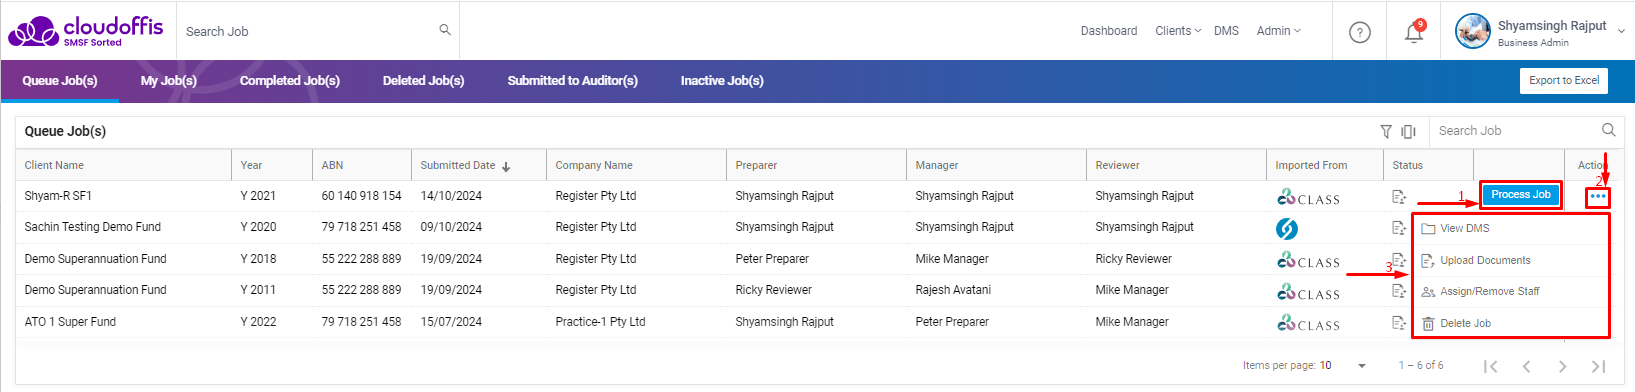The width and height of the screenshot is (1635, 392).
Task: Expand the Admin dropdown menu
Action: pyautogui.click(x=1279, y=31)
